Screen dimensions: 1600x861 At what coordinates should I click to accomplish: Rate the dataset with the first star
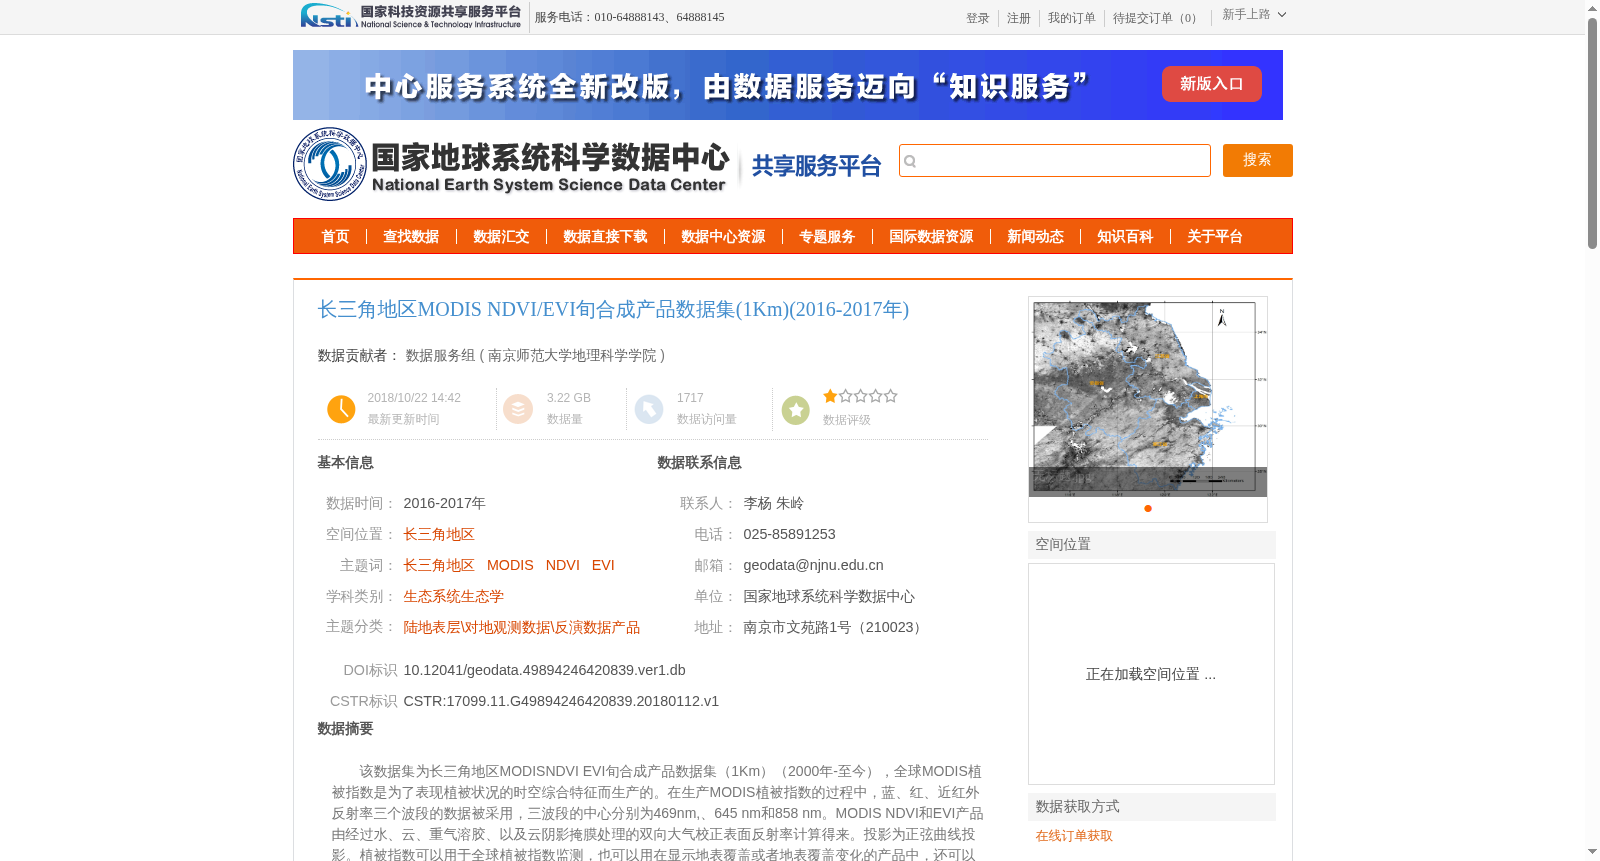830,396
